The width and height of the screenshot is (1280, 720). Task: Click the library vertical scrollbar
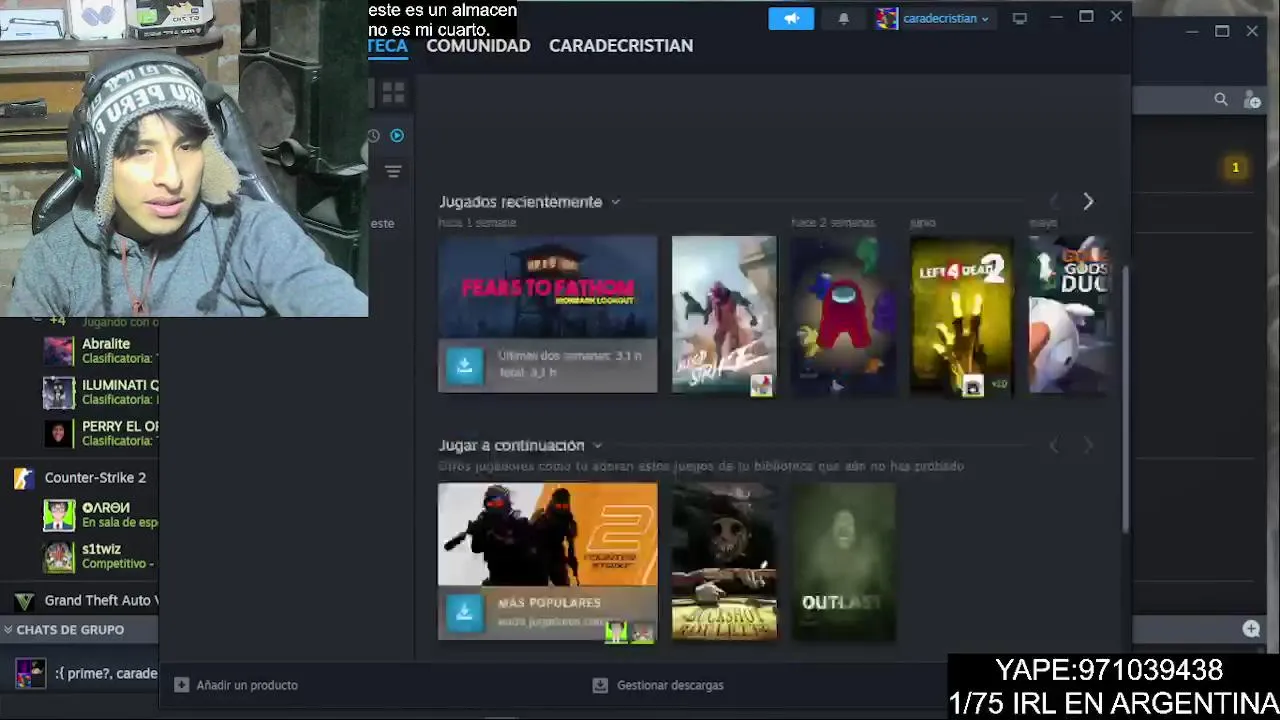(1127, 400)
